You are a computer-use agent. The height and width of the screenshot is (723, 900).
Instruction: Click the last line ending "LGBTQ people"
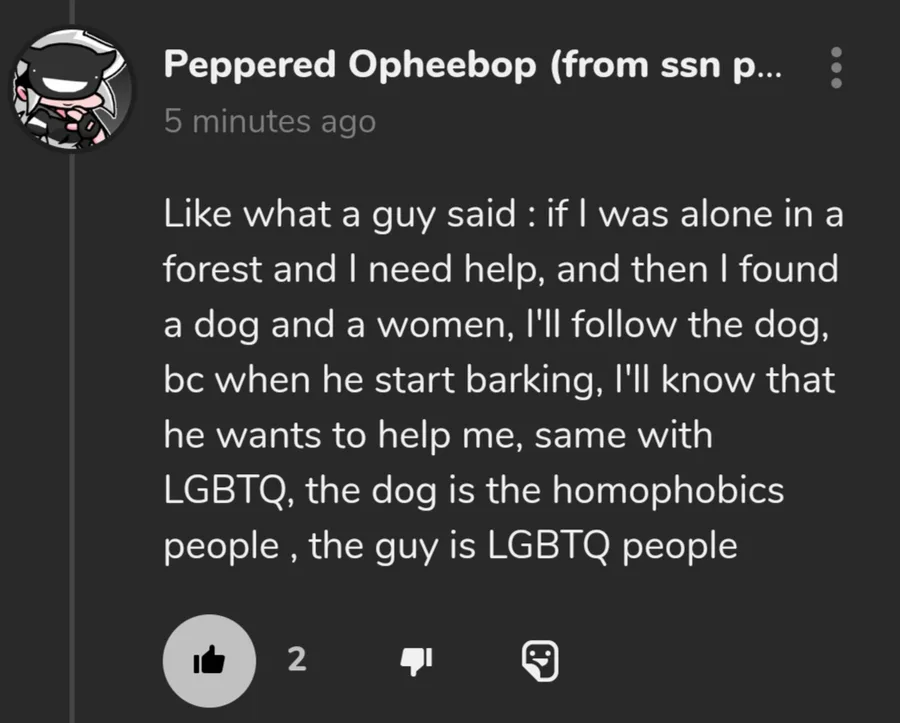point(450,546)
